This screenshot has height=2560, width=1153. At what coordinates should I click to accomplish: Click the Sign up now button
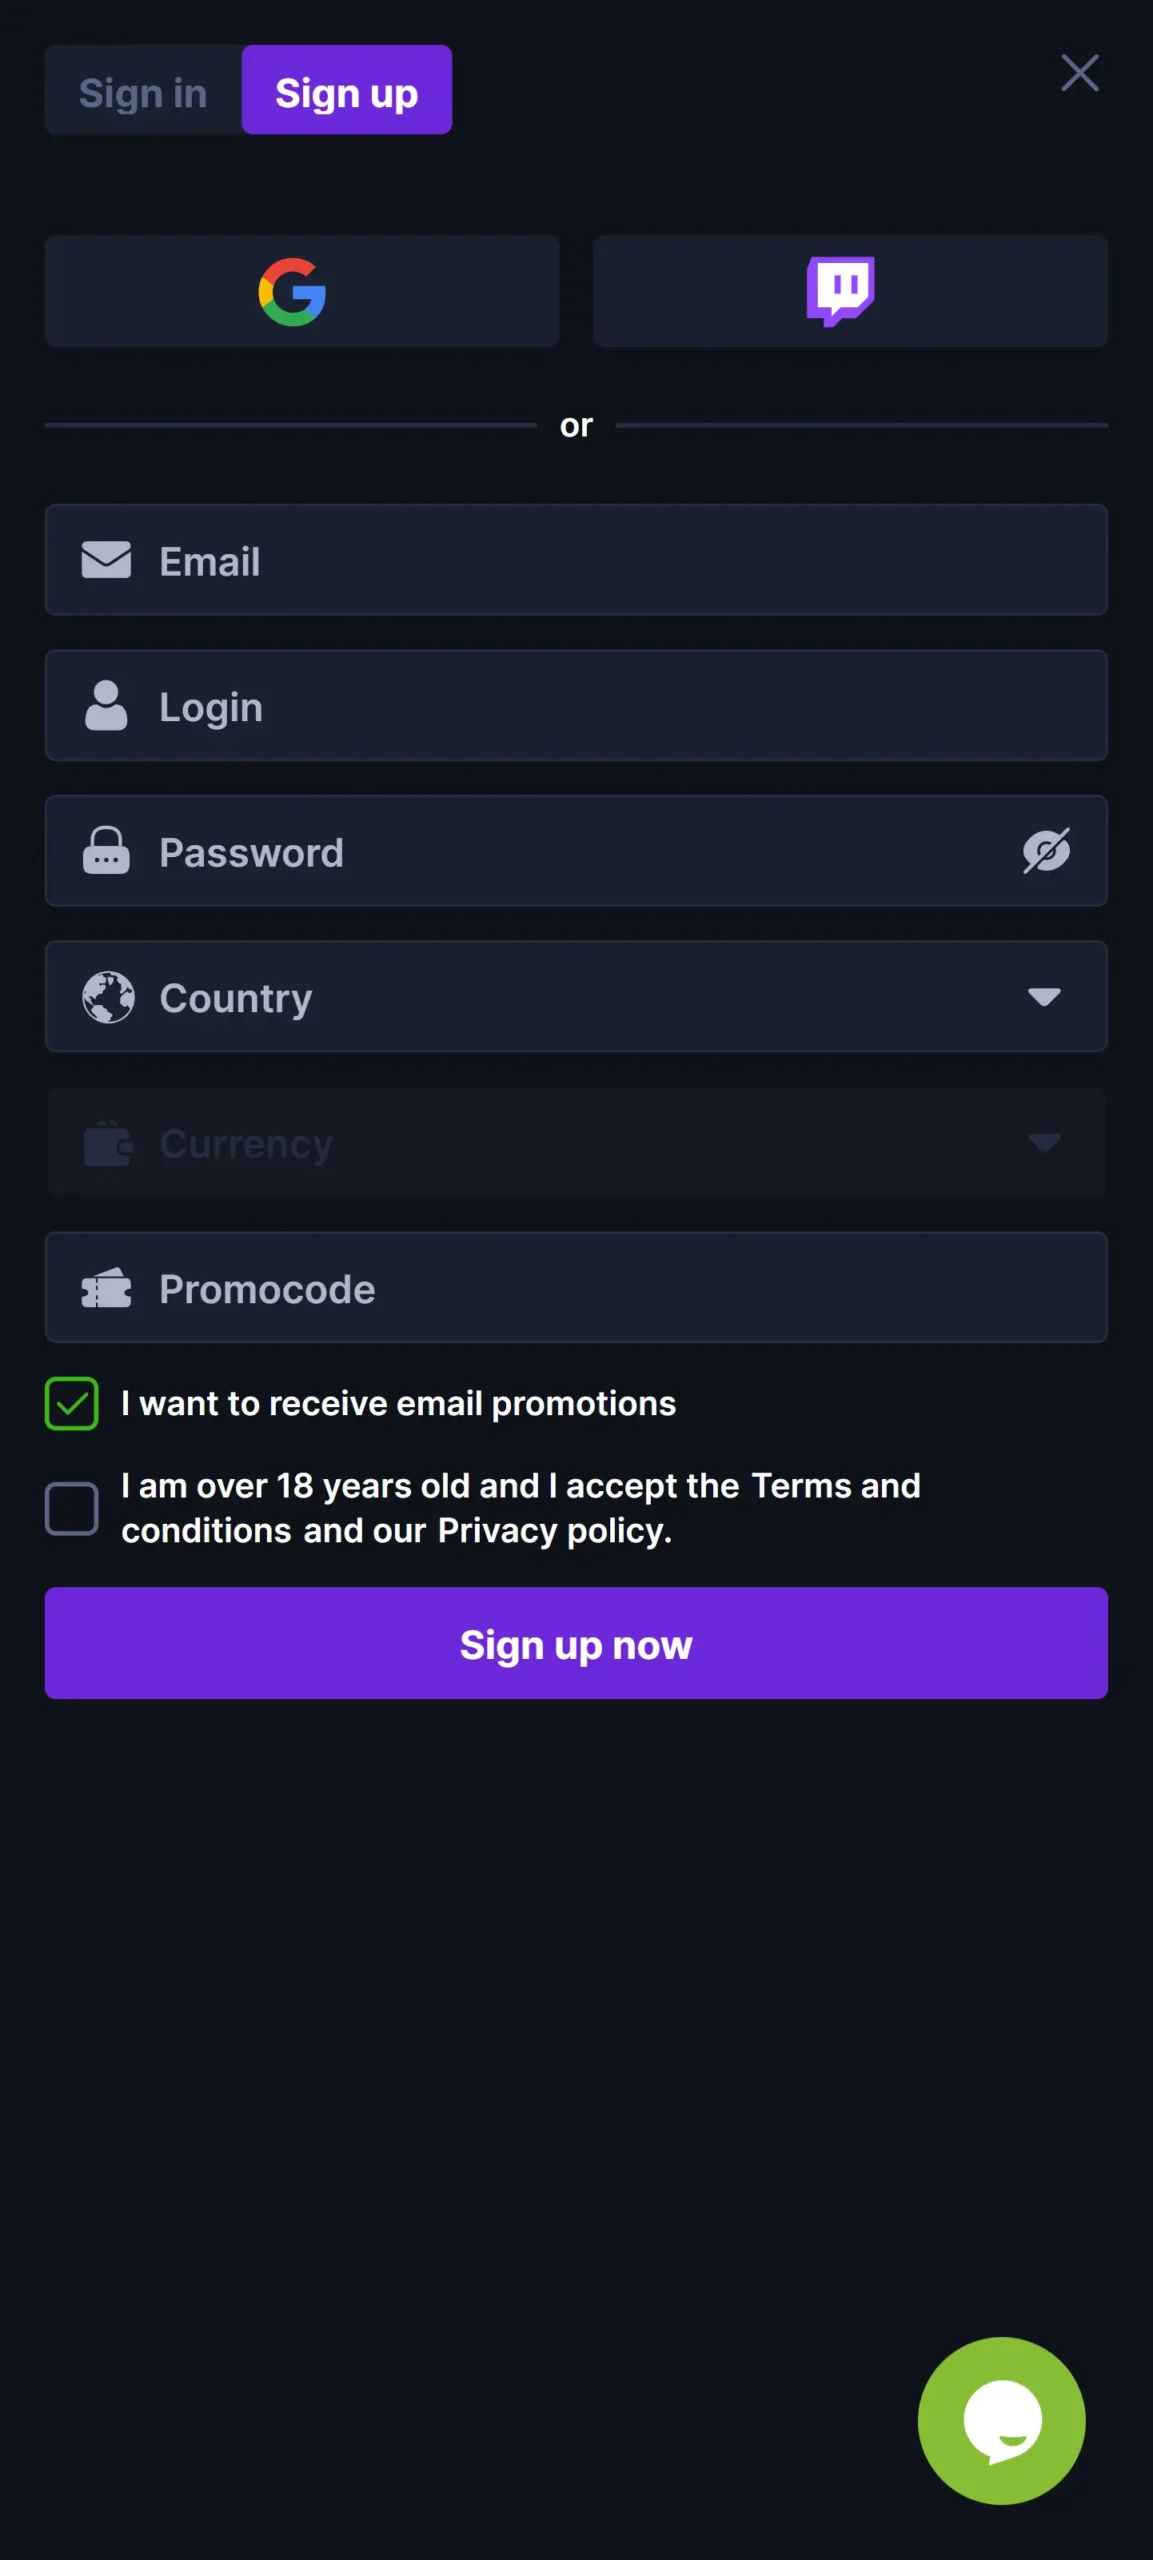click(x=576, y=1643)
